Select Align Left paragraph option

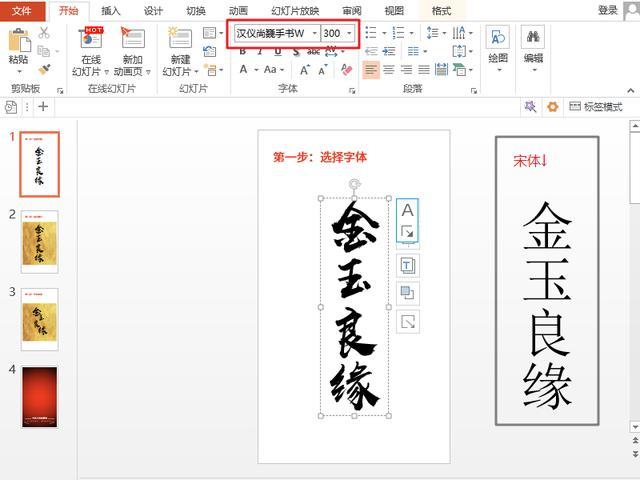(x=371, y=70)
